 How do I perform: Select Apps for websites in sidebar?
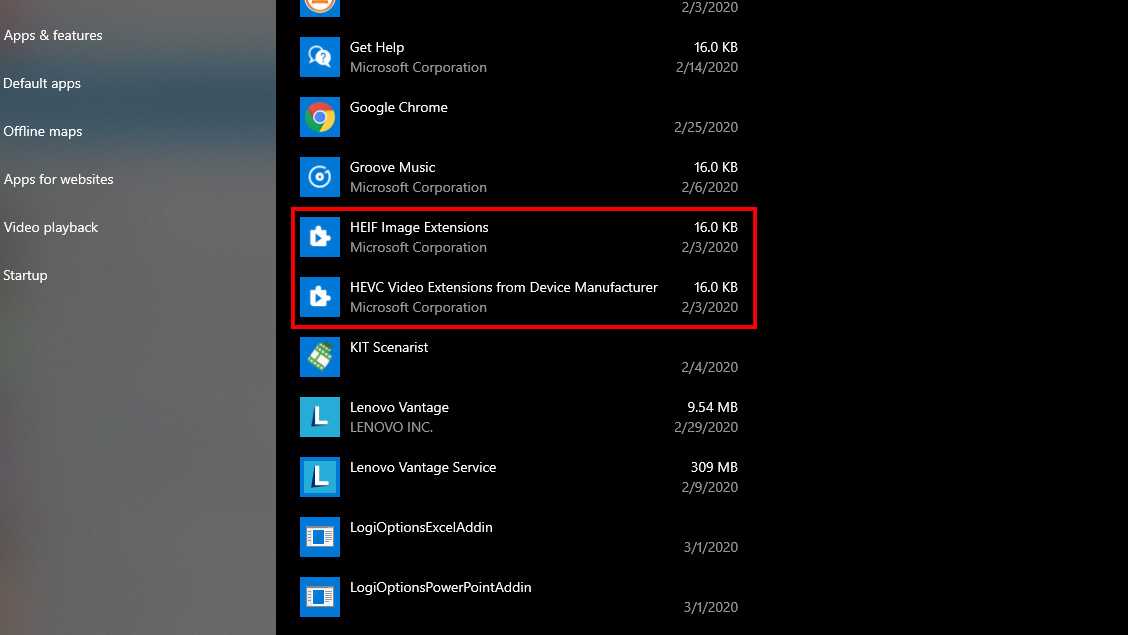pos(59,179)
